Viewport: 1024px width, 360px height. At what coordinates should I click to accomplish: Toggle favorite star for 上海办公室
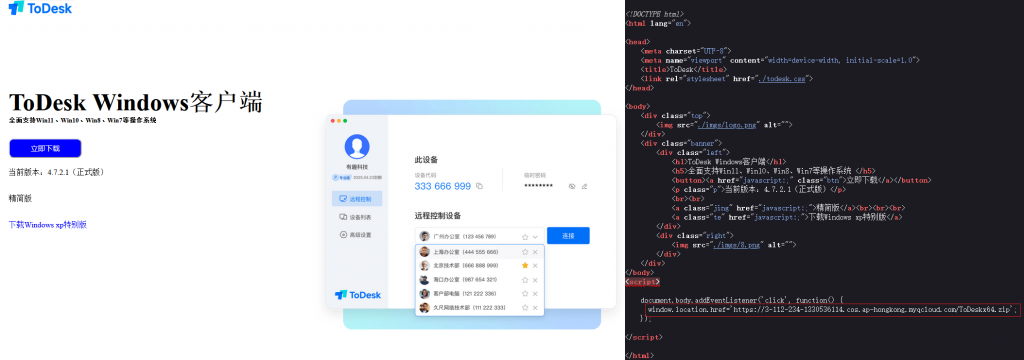(524, 252)
